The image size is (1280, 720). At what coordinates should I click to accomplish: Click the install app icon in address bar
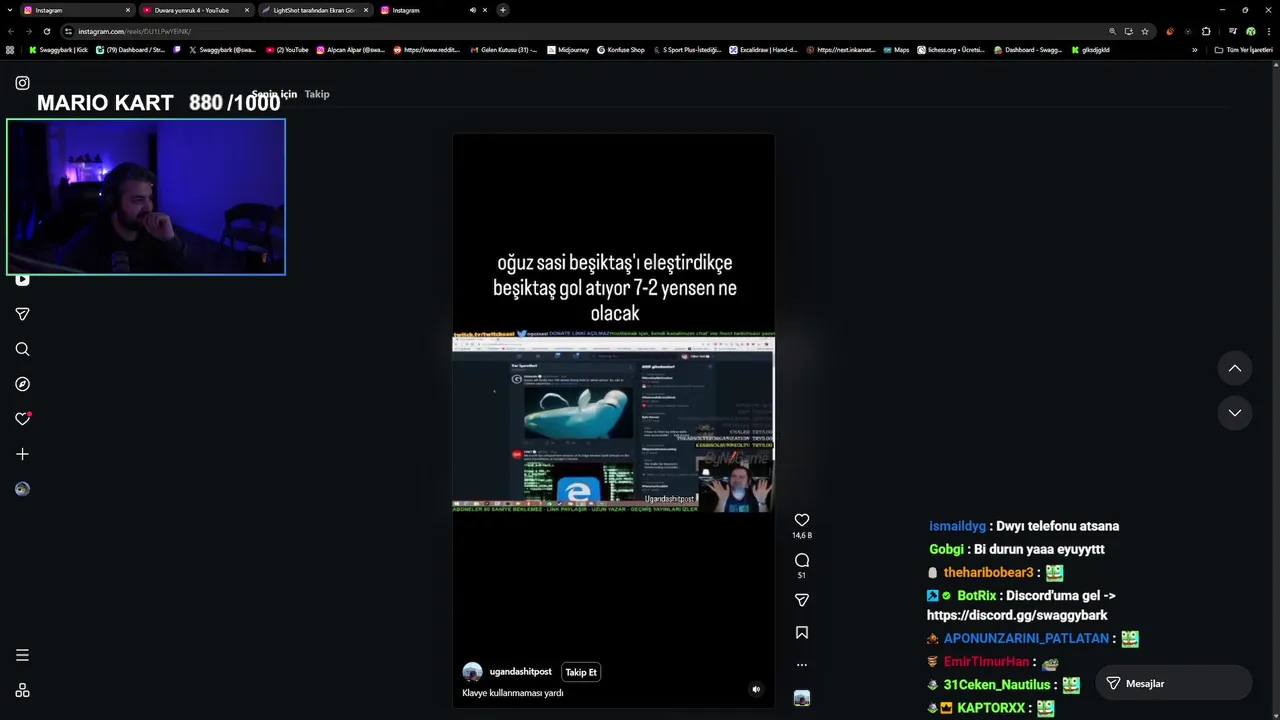click(1128, 31)
